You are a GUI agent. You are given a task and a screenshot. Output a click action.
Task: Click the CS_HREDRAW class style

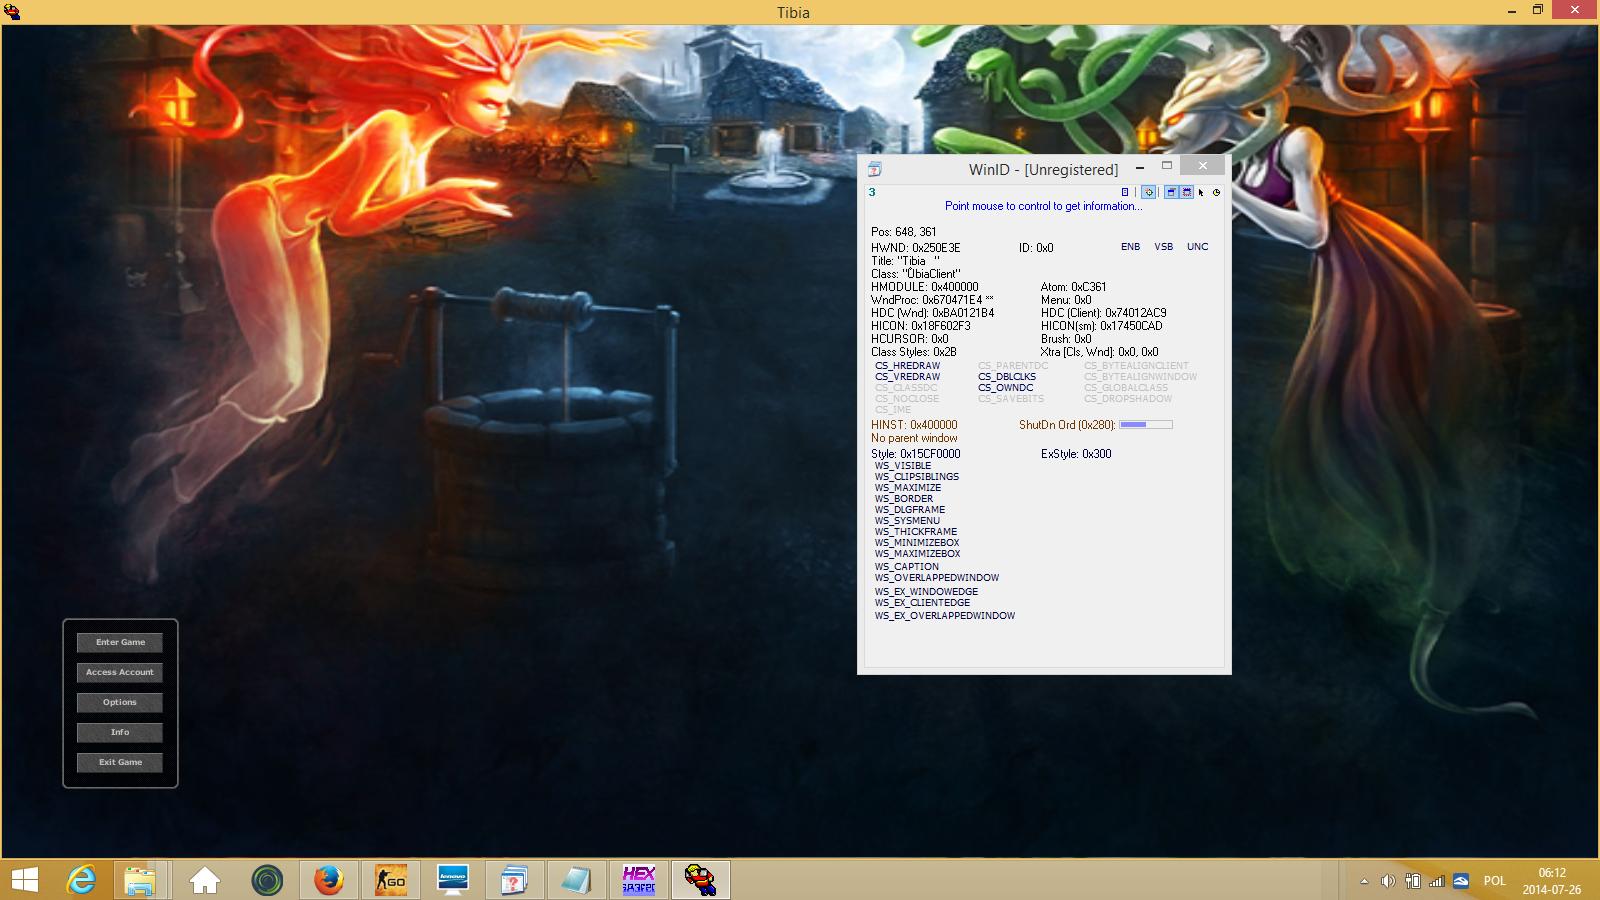tap(908, 366)
